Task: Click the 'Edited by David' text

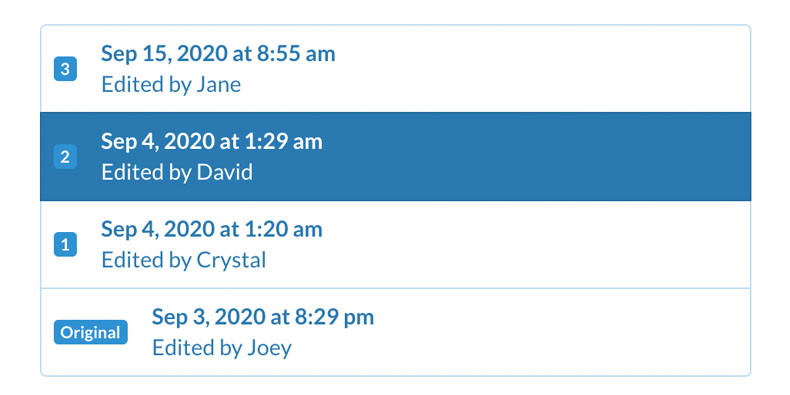Action: (x=177, y=172)
